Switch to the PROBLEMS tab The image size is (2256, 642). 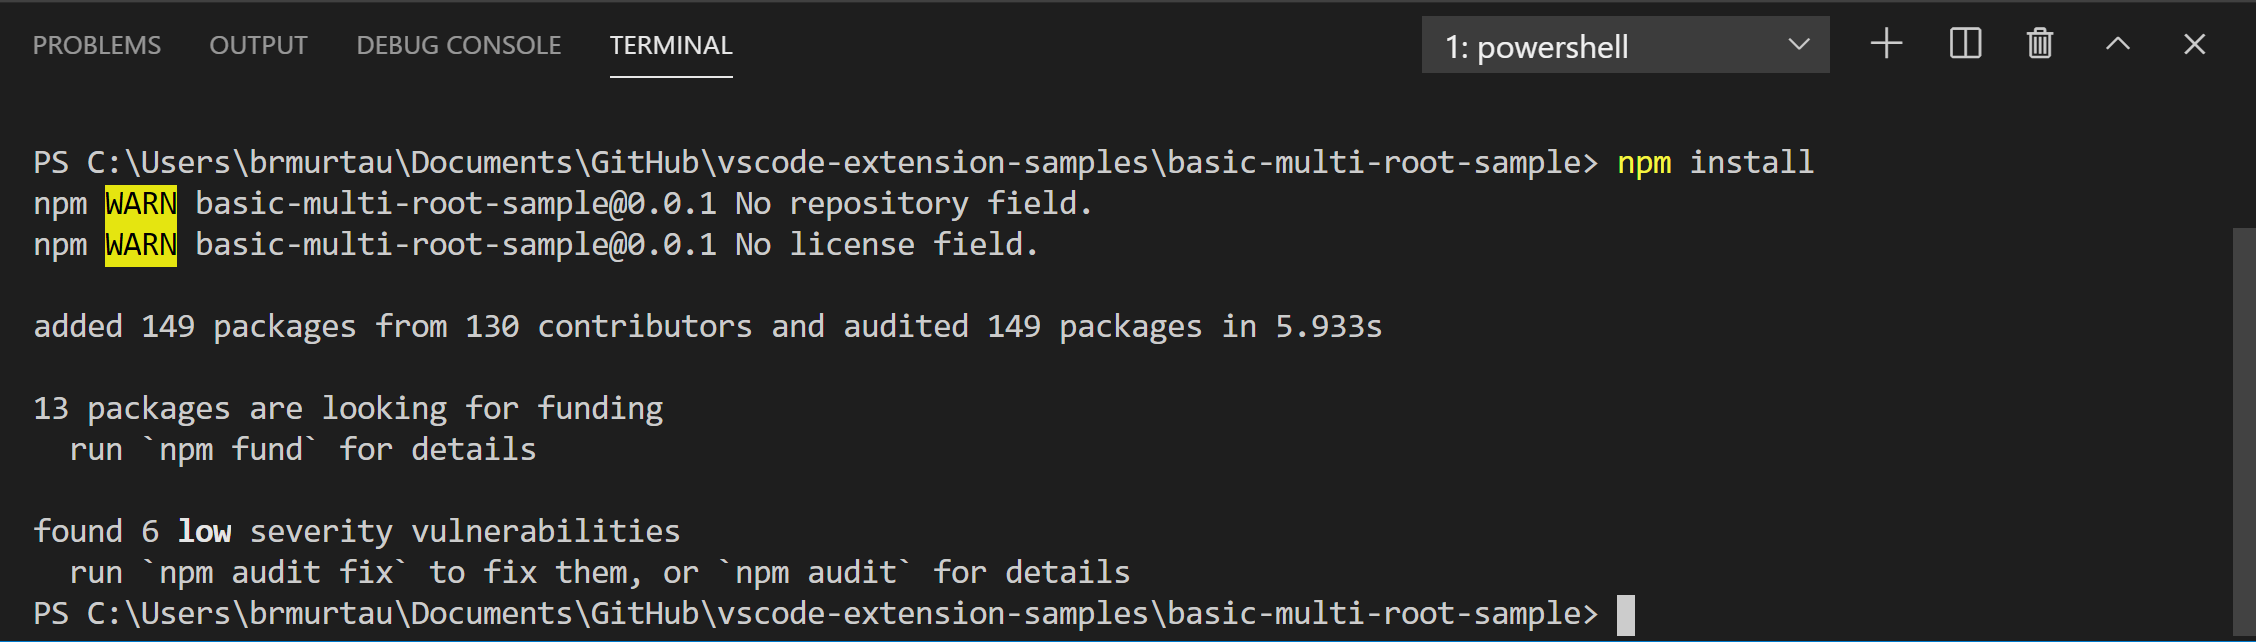point(96,44)
